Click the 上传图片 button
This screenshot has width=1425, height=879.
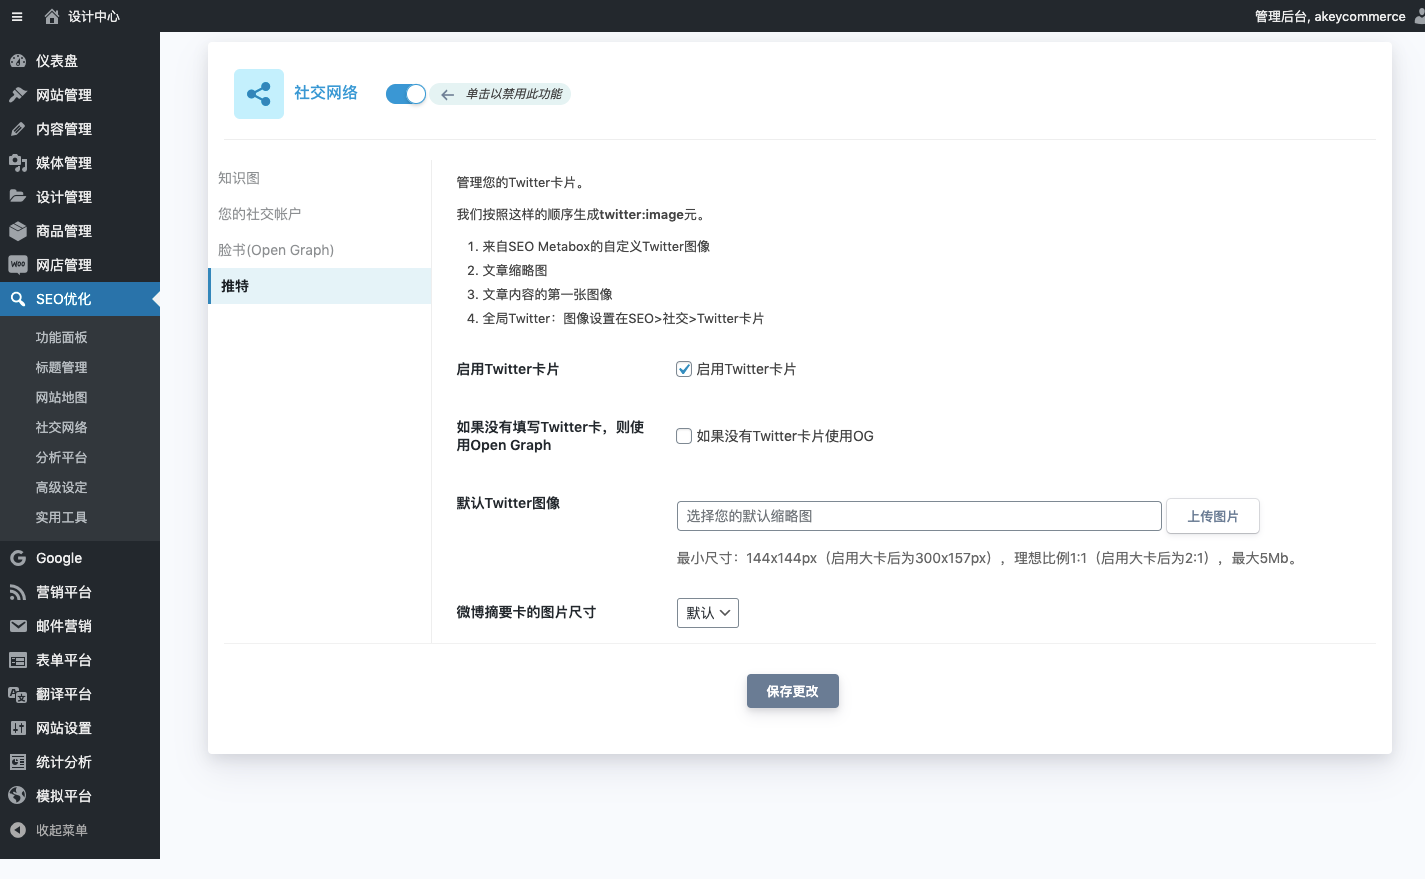[x=1213, y=516]
